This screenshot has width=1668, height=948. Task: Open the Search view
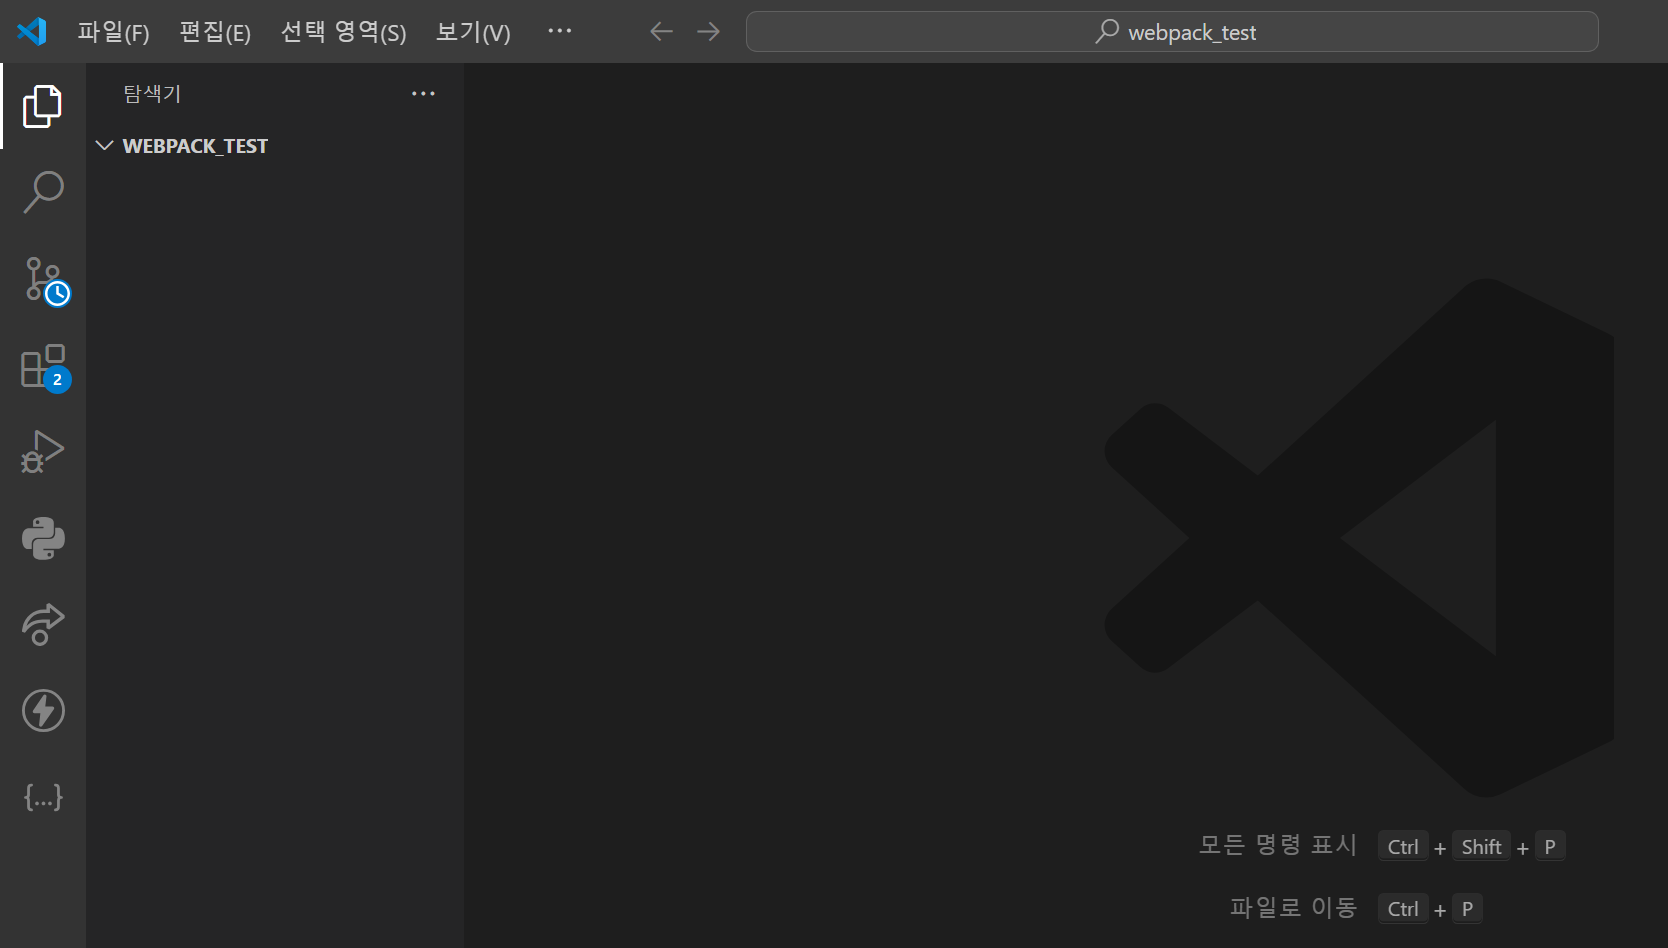pos(43,192)
